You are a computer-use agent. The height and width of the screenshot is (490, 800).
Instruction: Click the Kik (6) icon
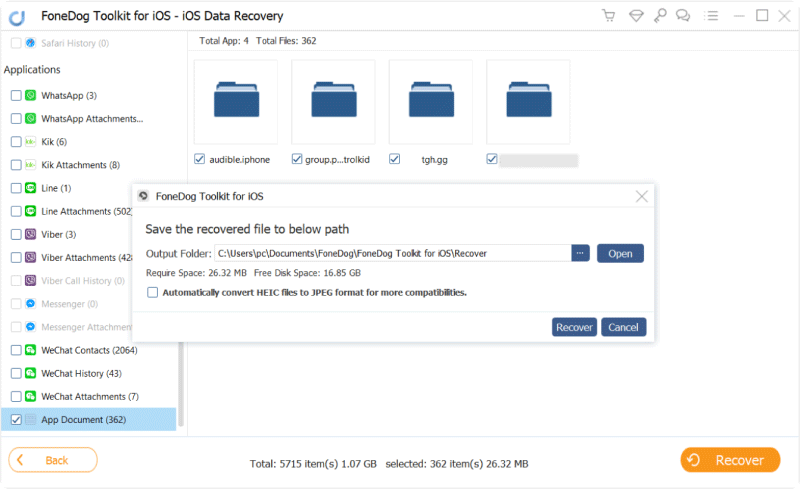[31, 141]
